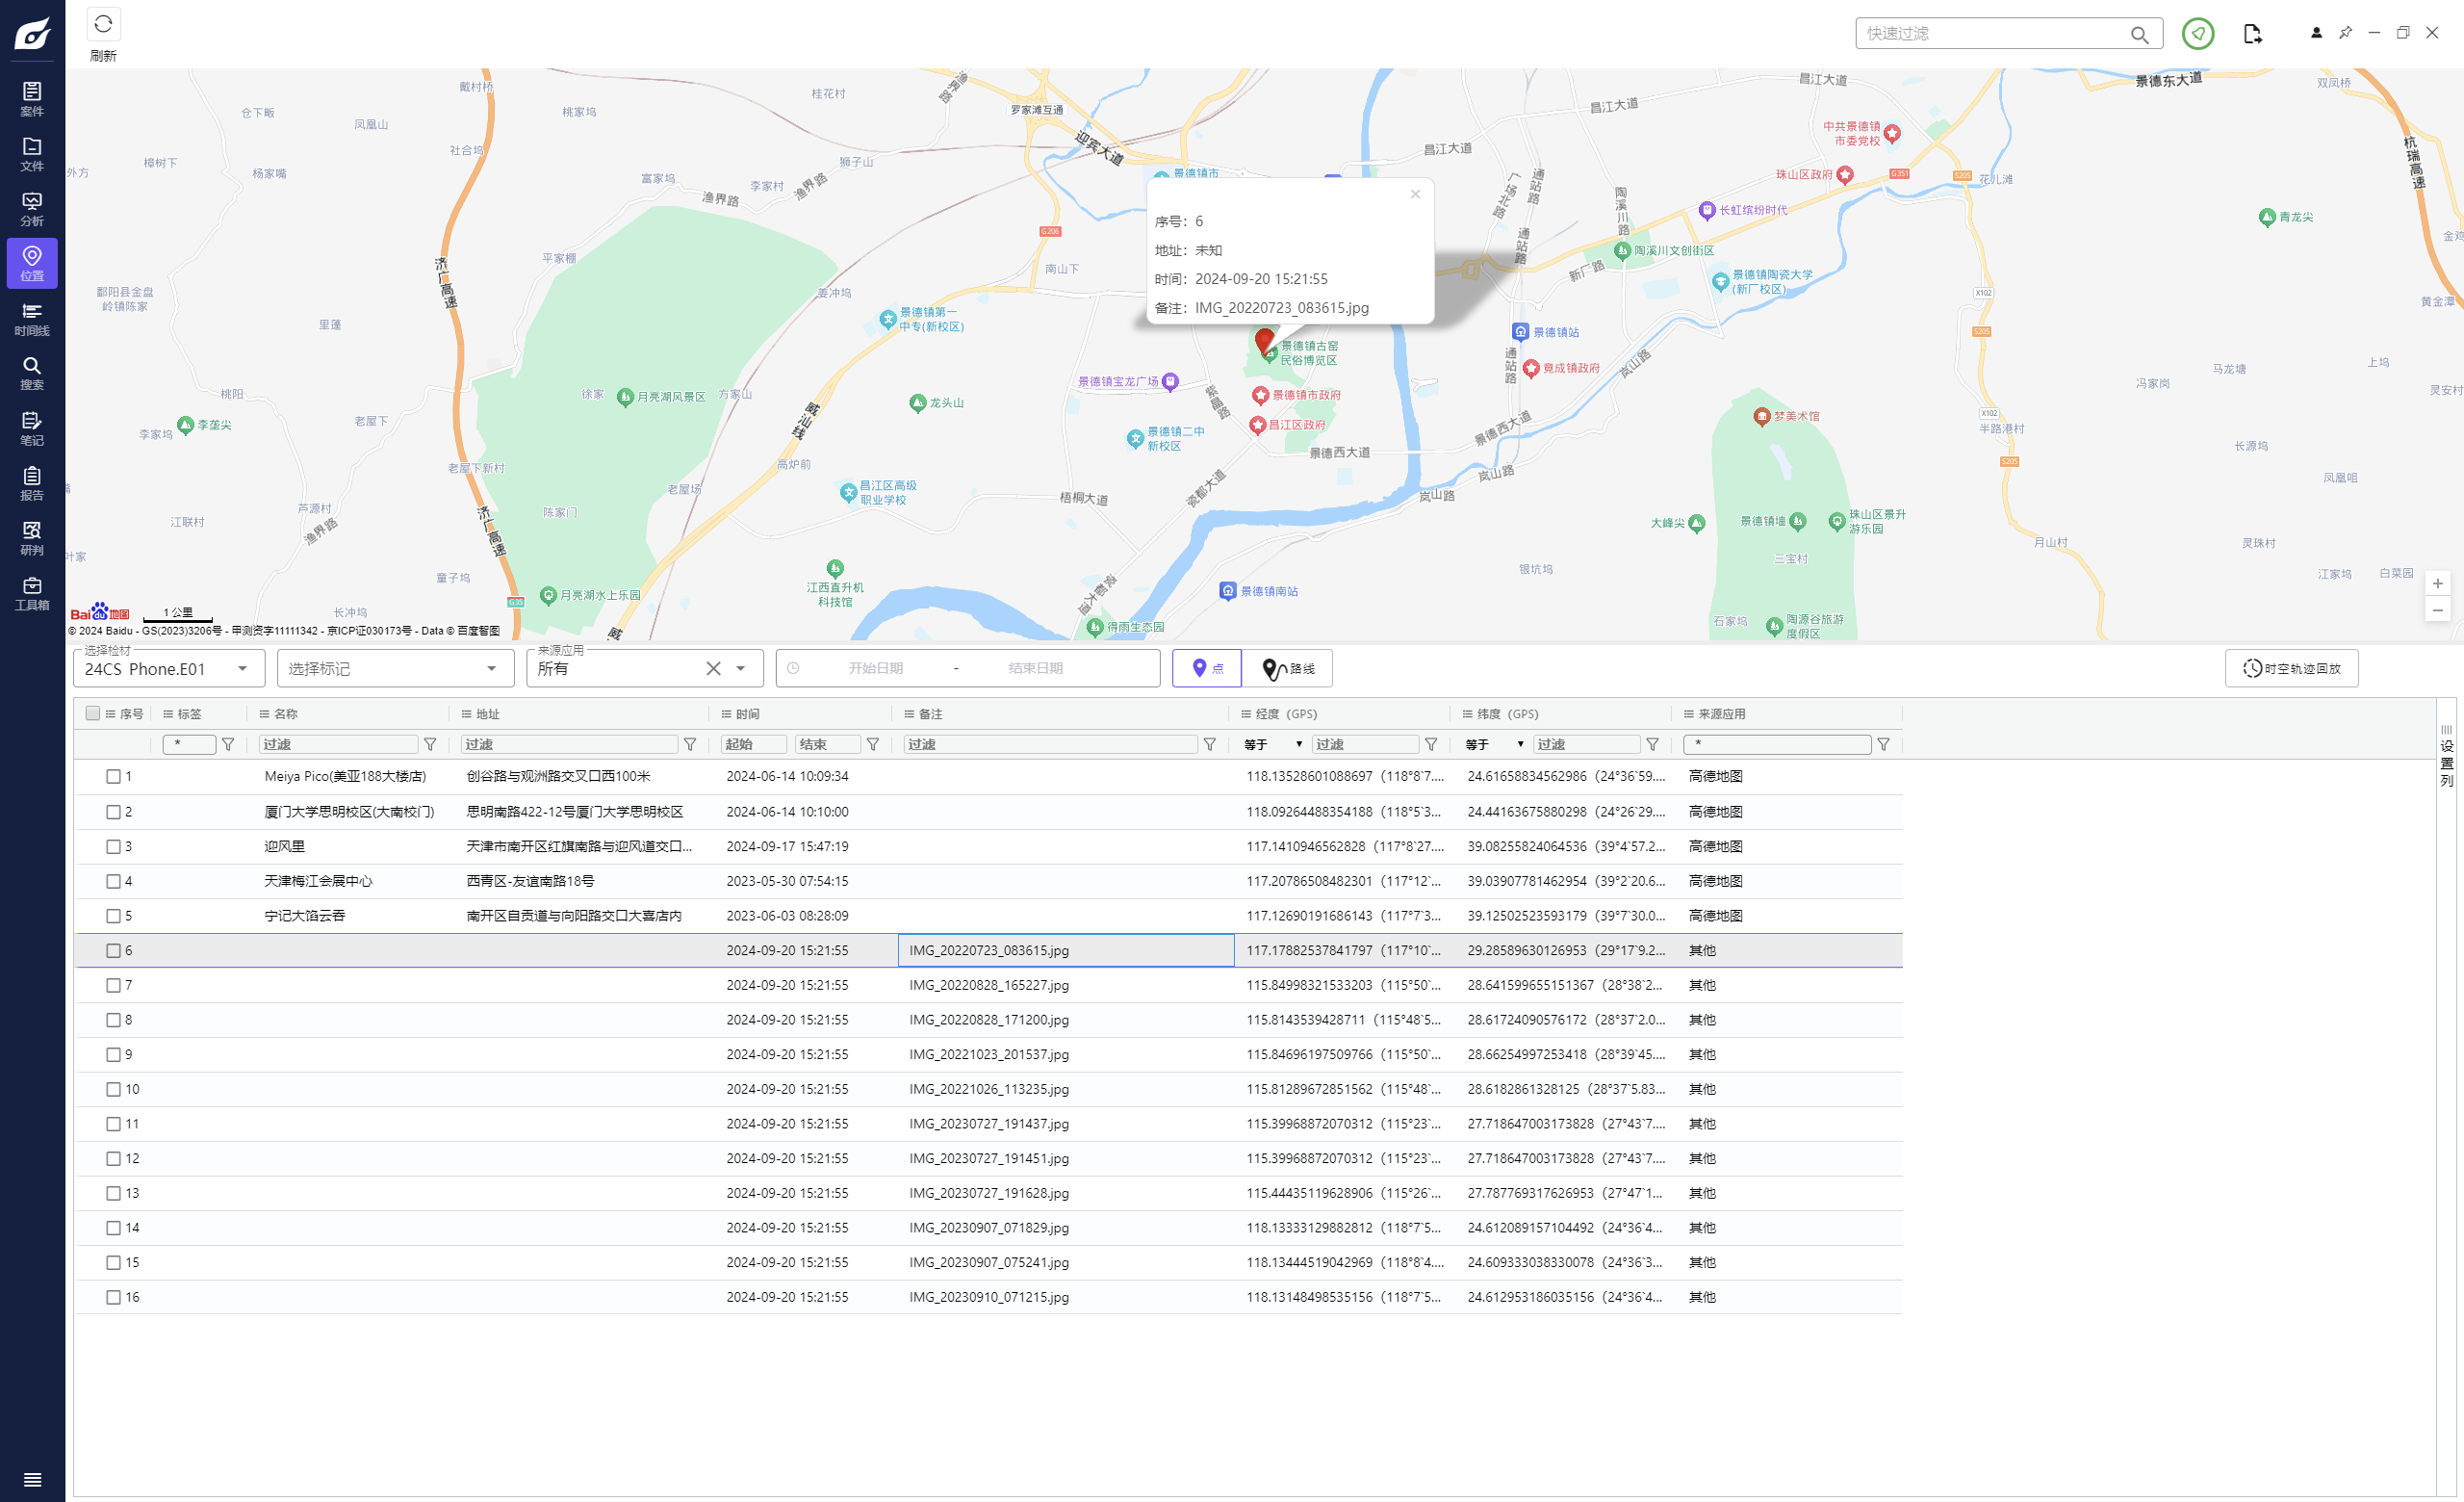Switch to 路线 (route) display mode
Viewport: 2464px width, 1502px height.
[x=1287, y=668]
